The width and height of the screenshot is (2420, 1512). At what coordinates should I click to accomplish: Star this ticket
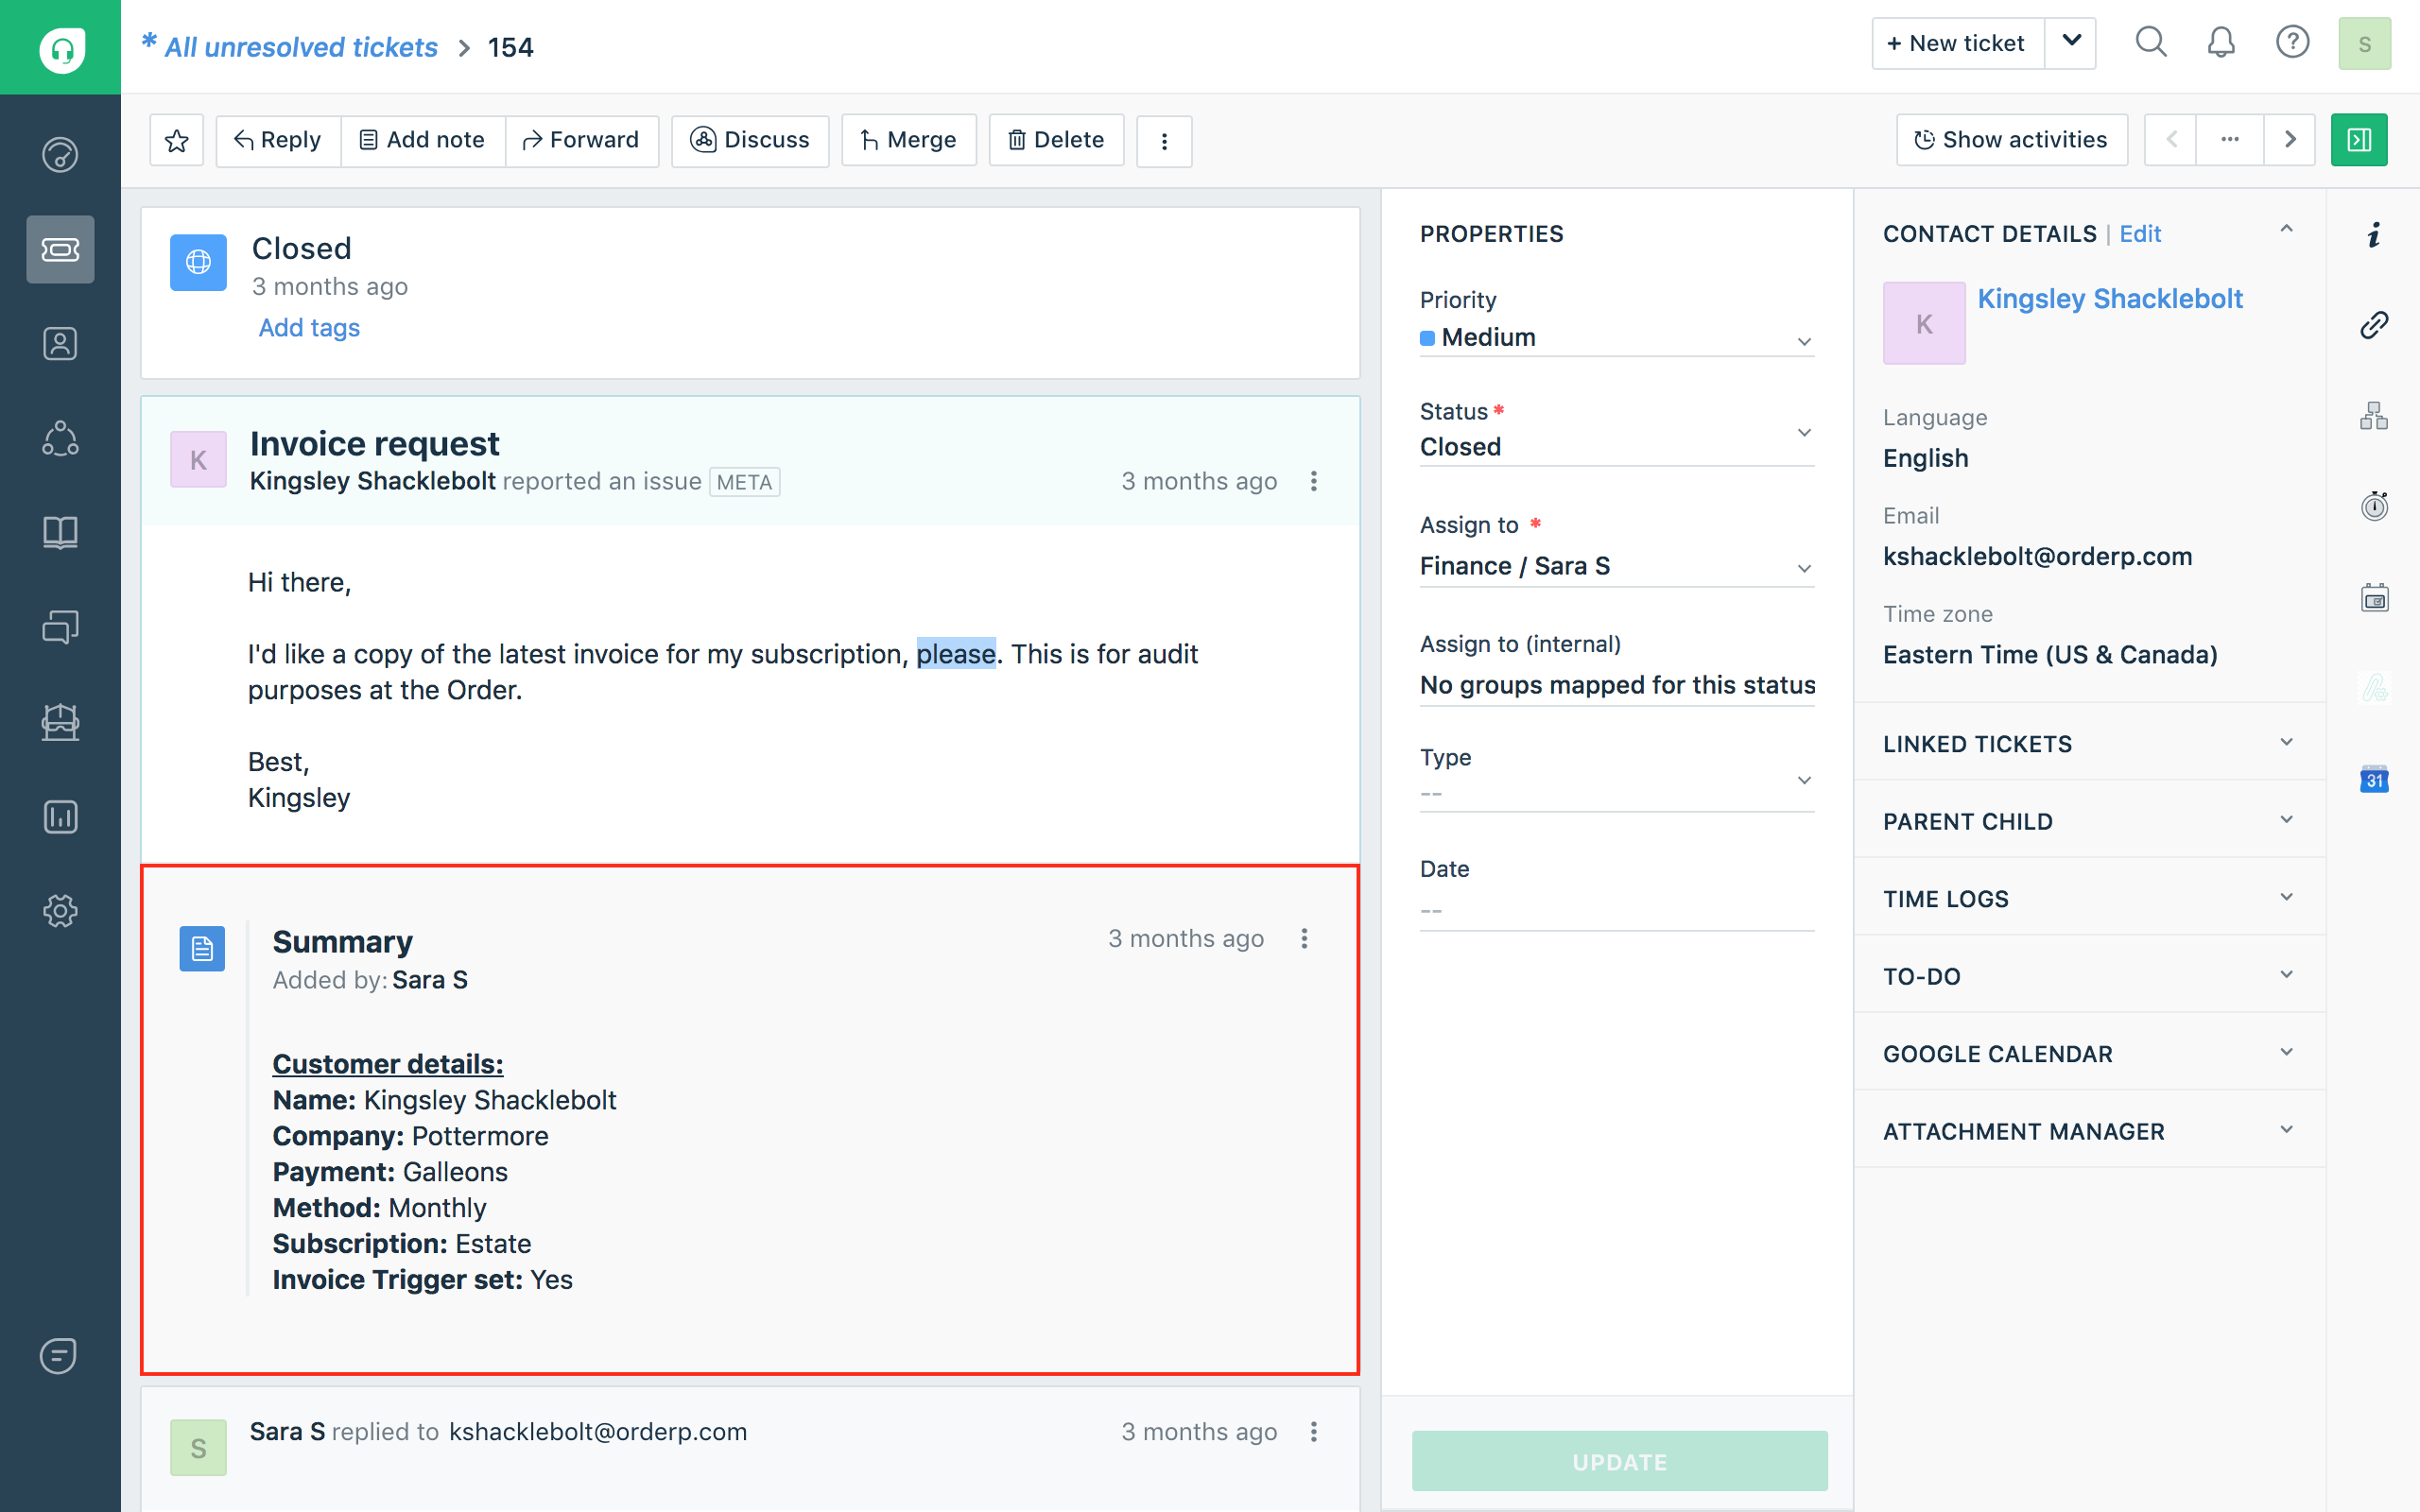click(x=177, y=140)
